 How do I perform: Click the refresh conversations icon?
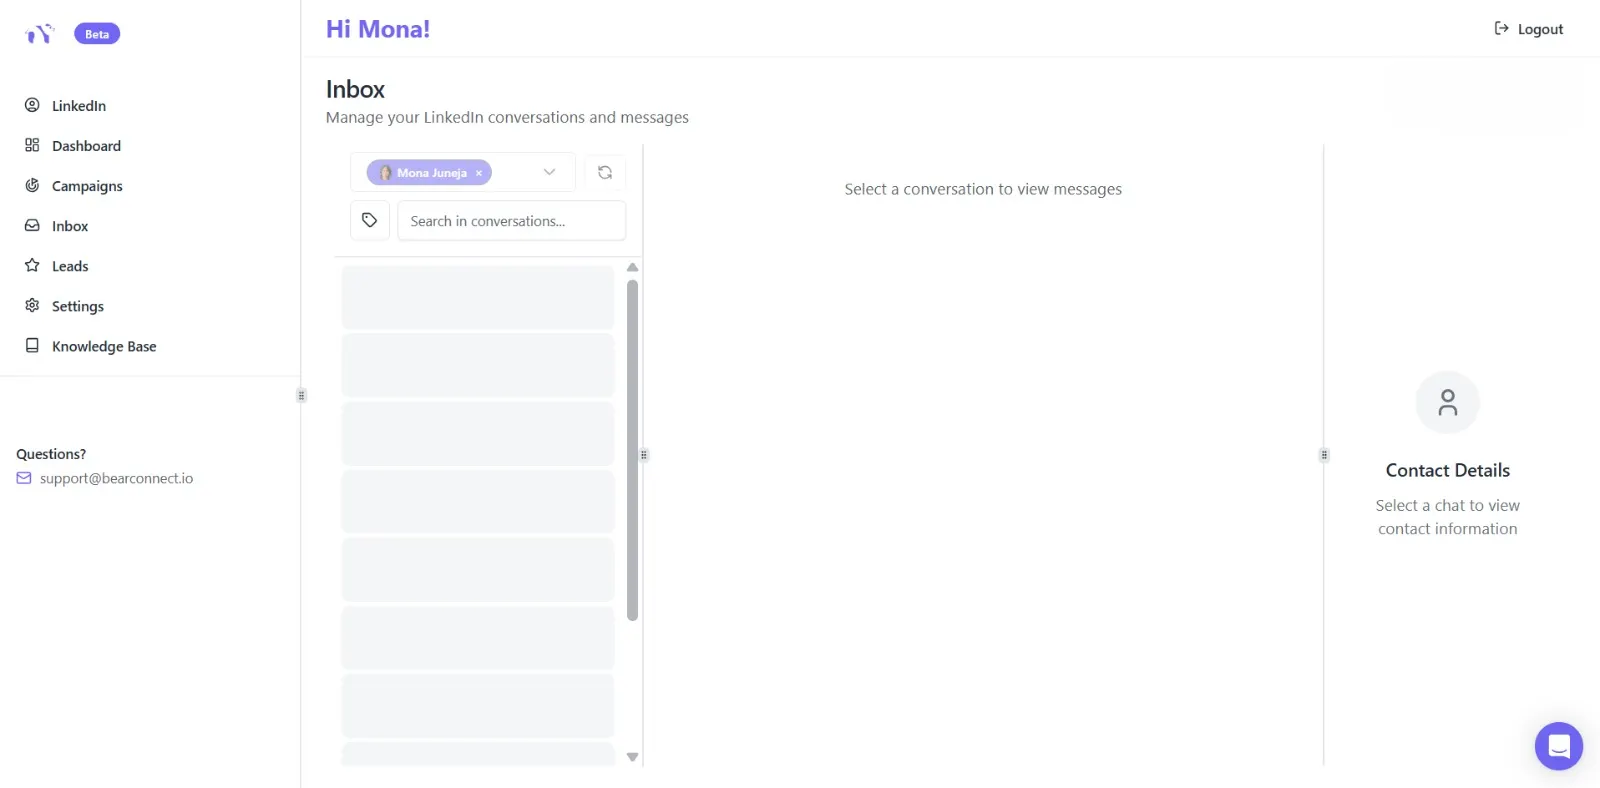[x=605, y=172]
